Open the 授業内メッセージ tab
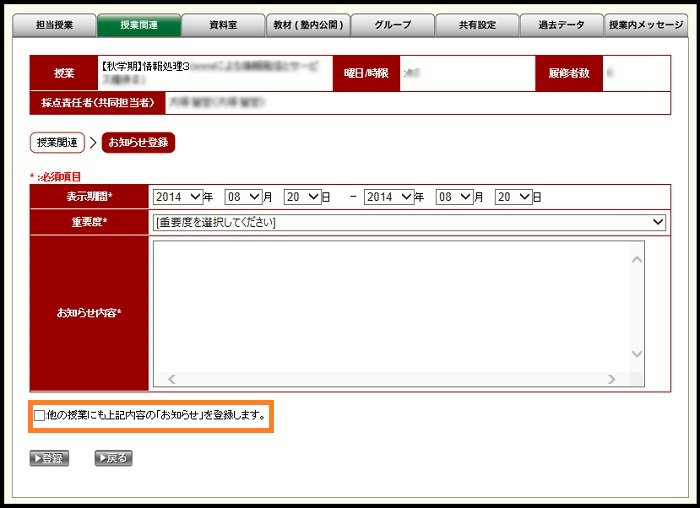Viewport: 700px width, 508px height. (646, 25)
